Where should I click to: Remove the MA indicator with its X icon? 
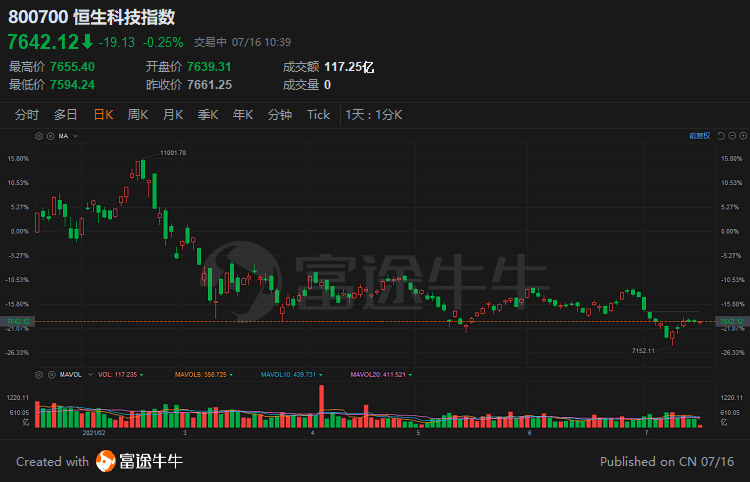[x=50, y=136]
